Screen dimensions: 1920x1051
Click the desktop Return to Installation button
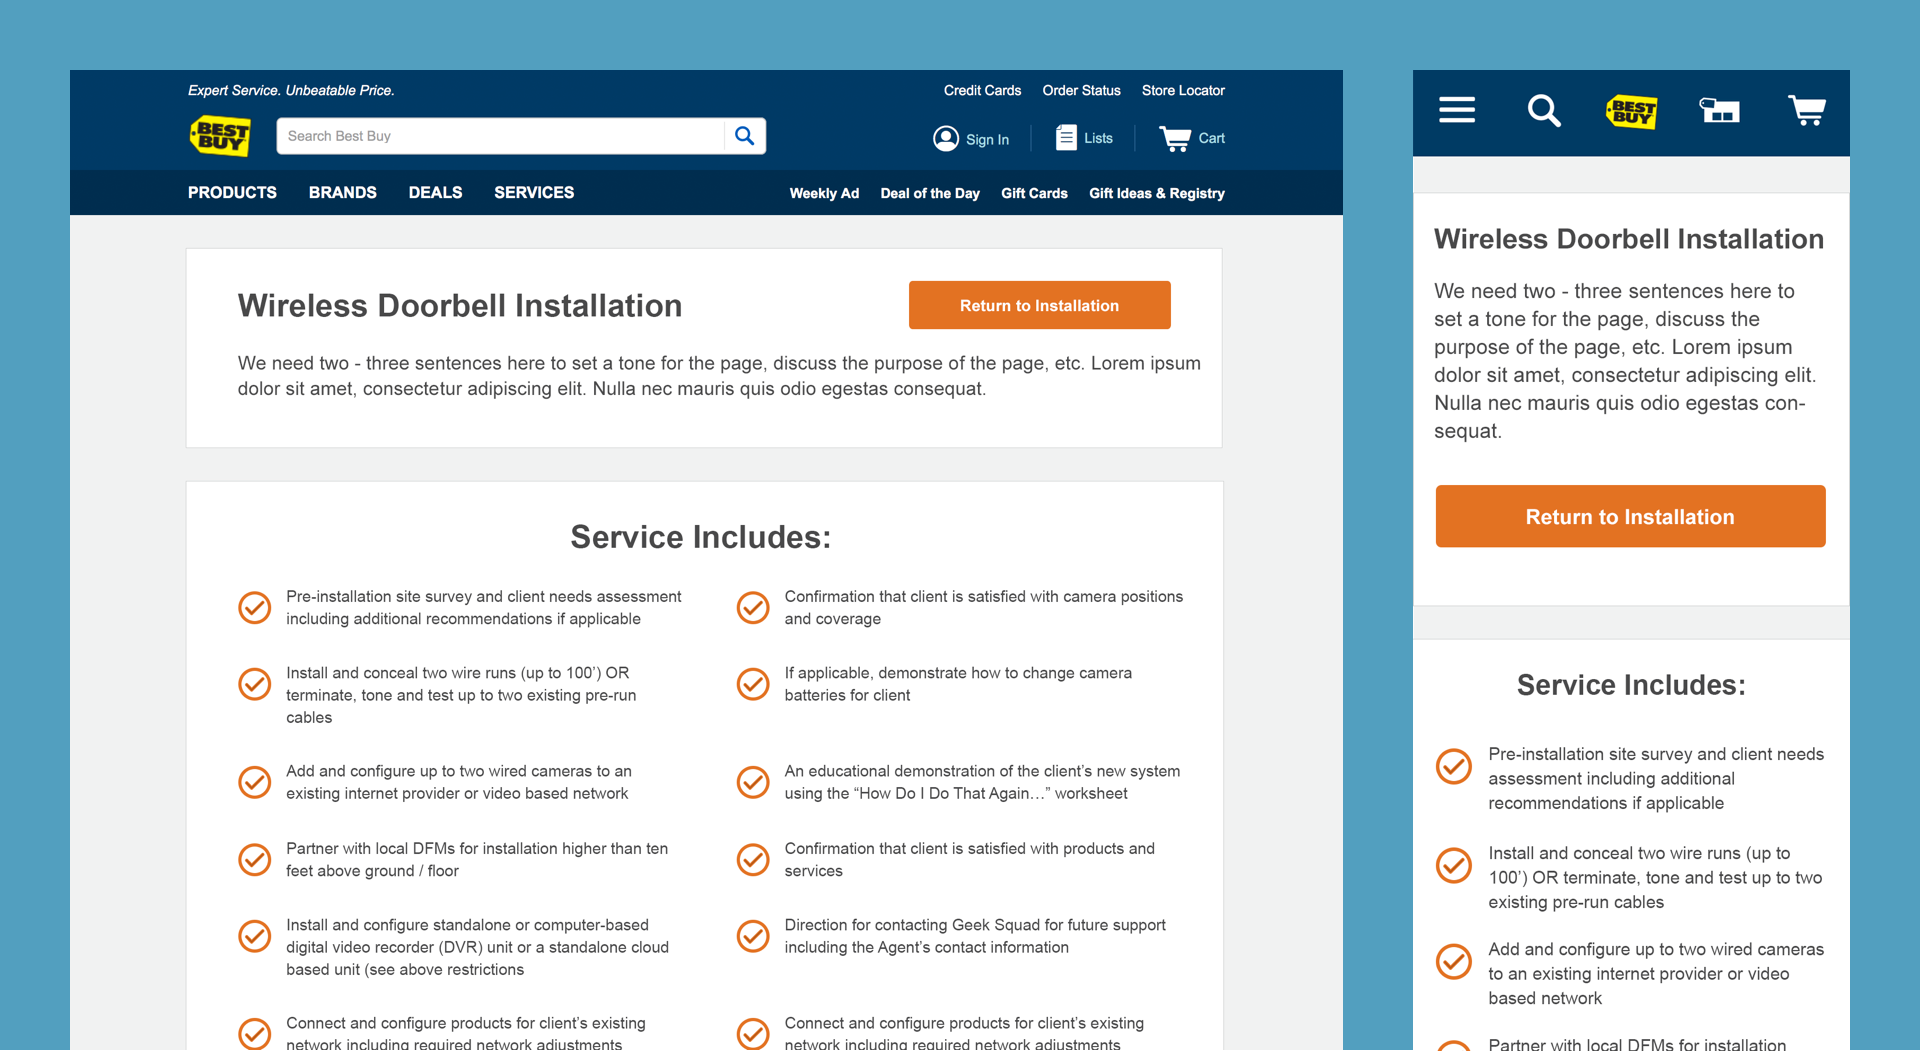tap(1039, 305)
